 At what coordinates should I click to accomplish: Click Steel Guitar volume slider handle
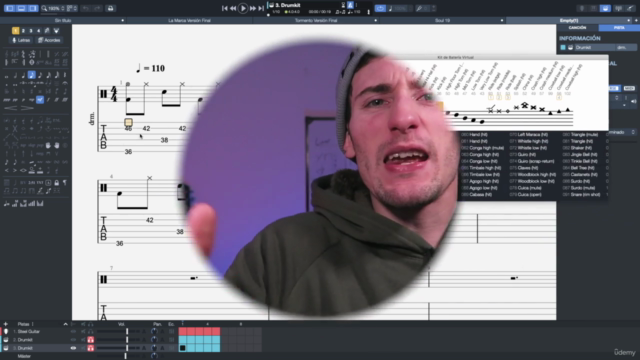tap(127, 331)
